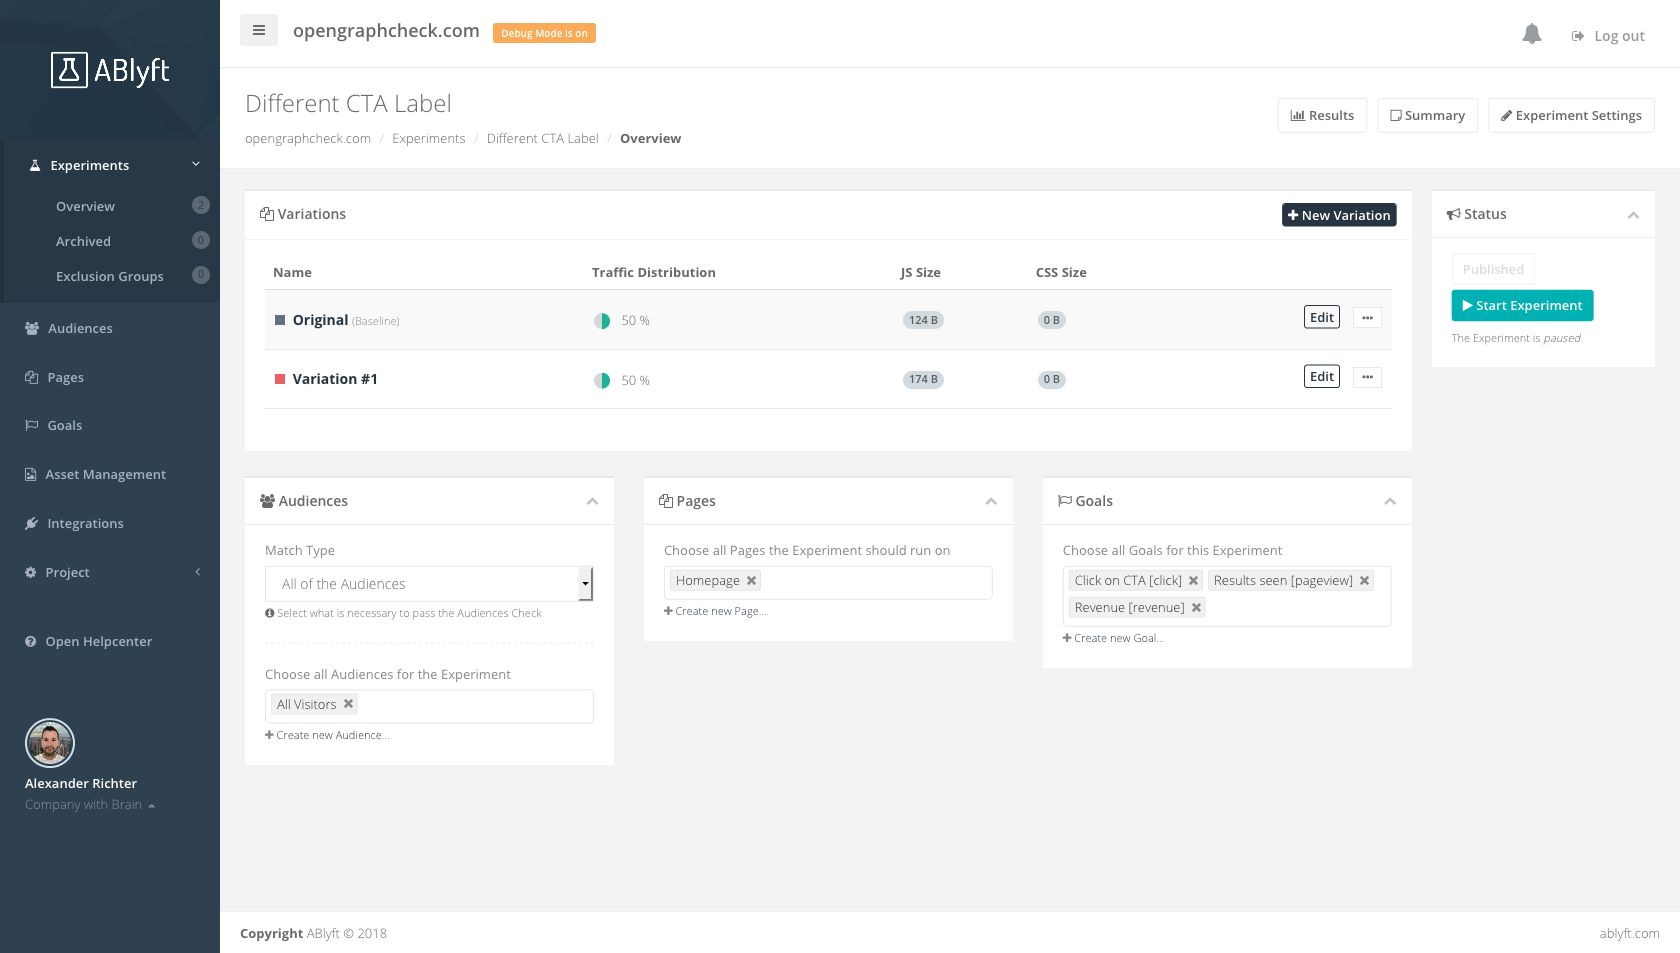Remove the Revenue goal tag
The image size is (1680, 953).
click(x=1196, y=607)
